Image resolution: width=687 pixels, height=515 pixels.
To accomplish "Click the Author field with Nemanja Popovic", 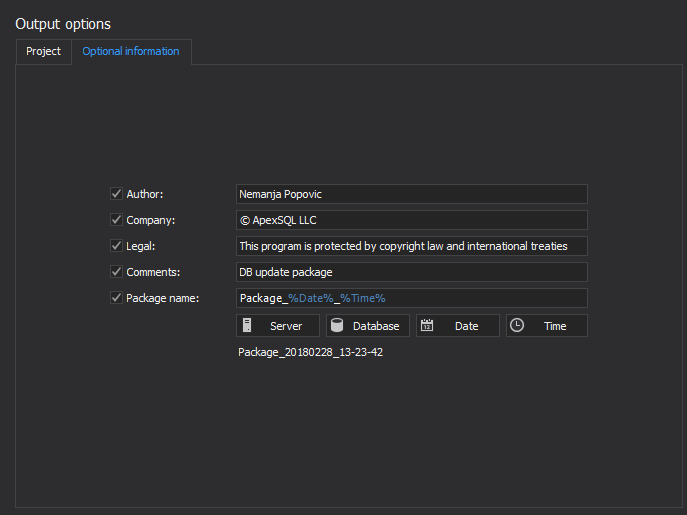I will [x=411, y=194].
